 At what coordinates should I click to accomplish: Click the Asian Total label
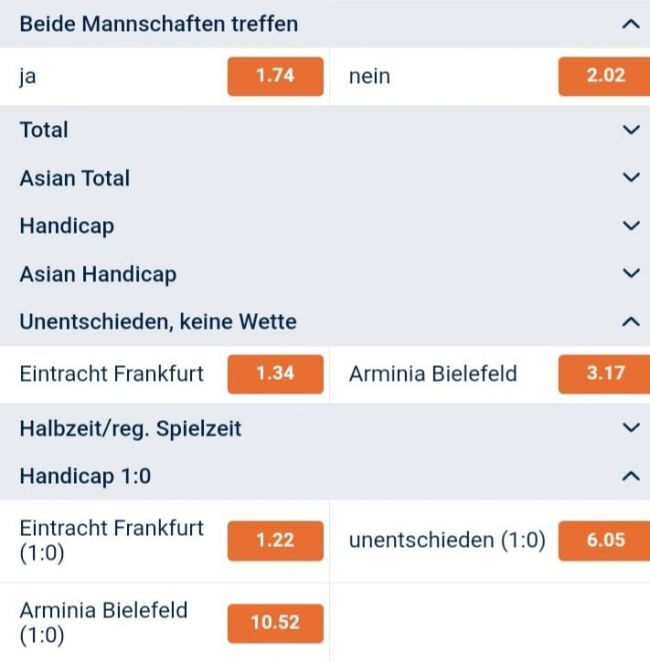[x=75, y=178]
